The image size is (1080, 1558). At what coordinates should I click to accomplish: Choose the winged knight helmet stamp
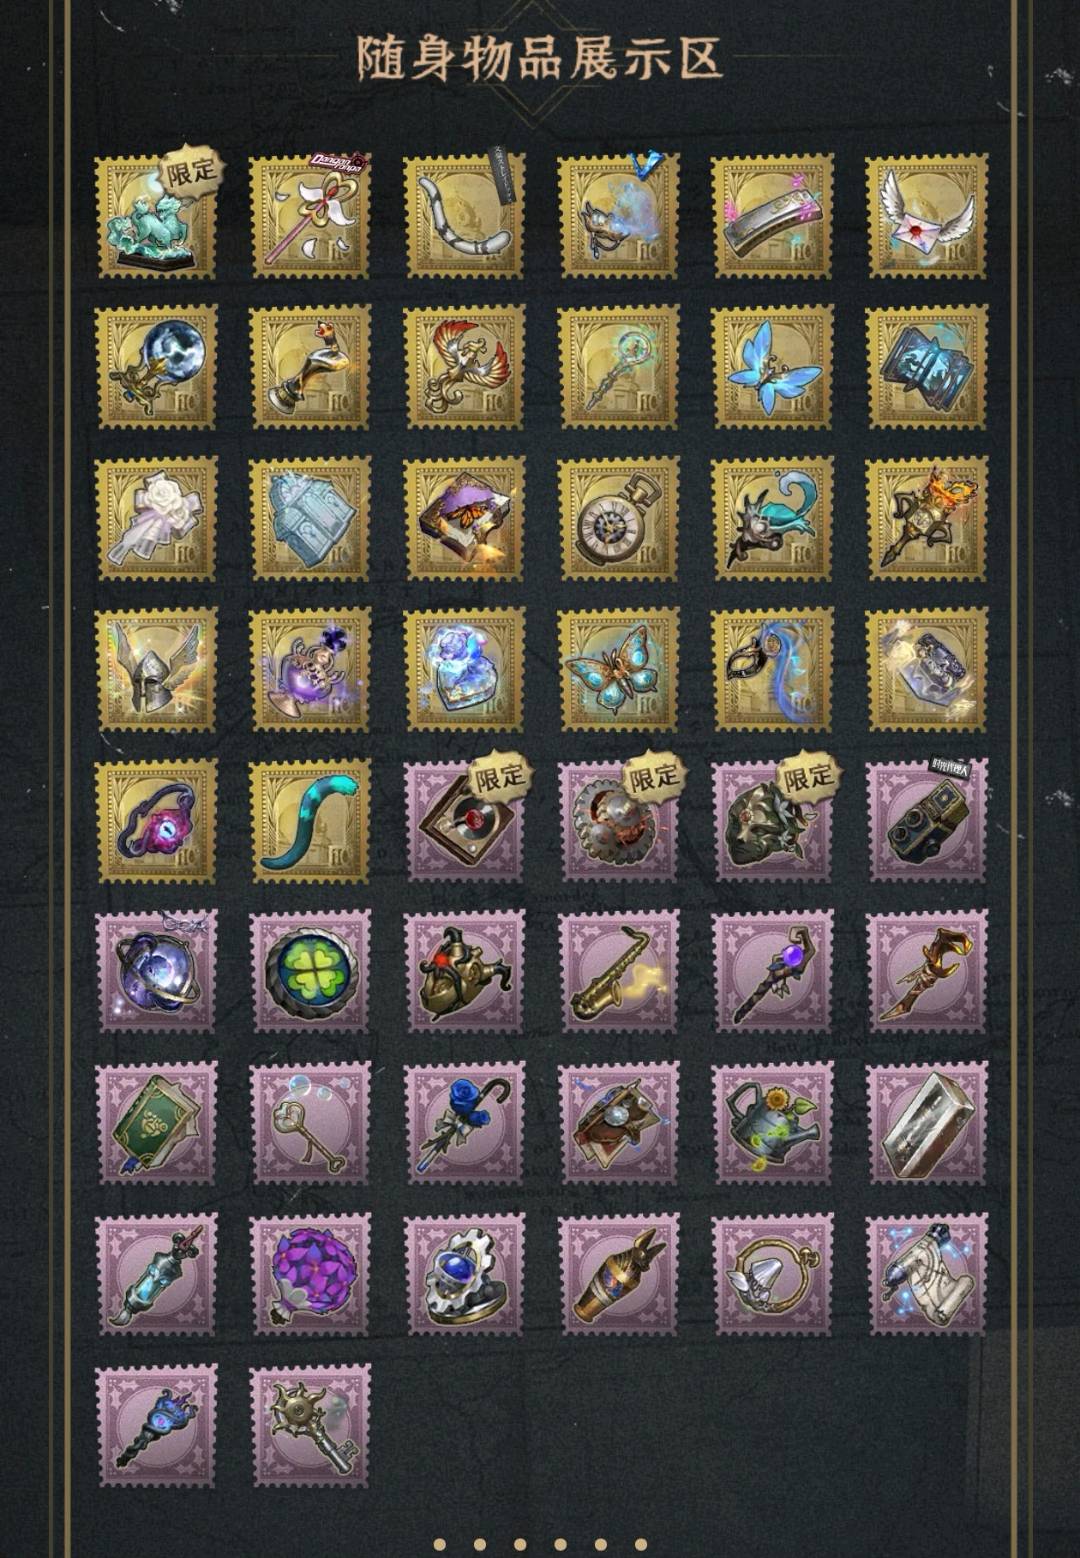click(156, 669)
